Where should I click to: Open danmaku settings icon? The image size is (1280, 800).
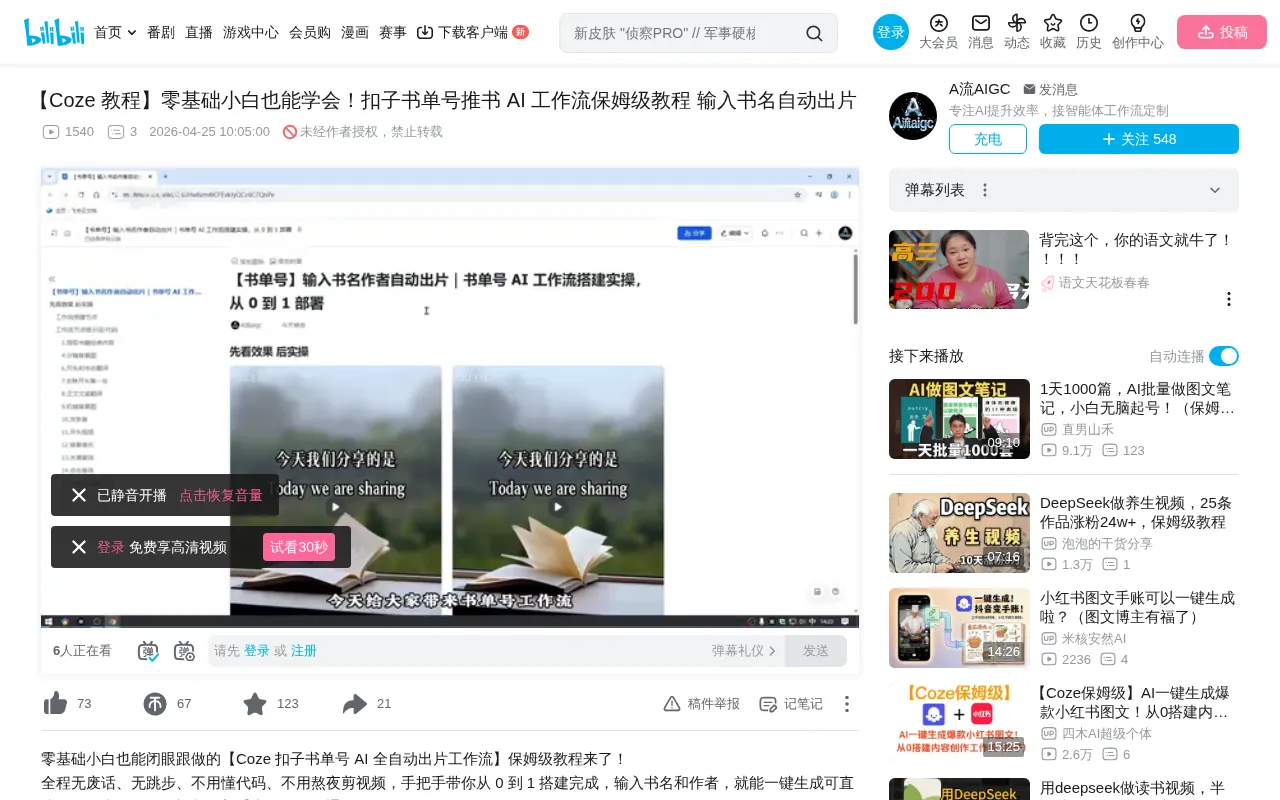tap(184, 651)
